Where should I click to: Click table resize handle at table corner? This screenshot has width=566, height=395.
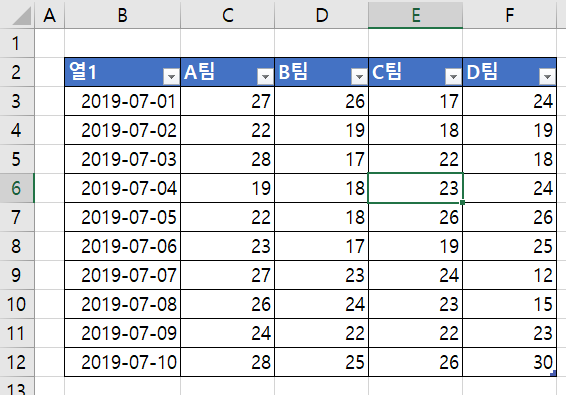553,374
